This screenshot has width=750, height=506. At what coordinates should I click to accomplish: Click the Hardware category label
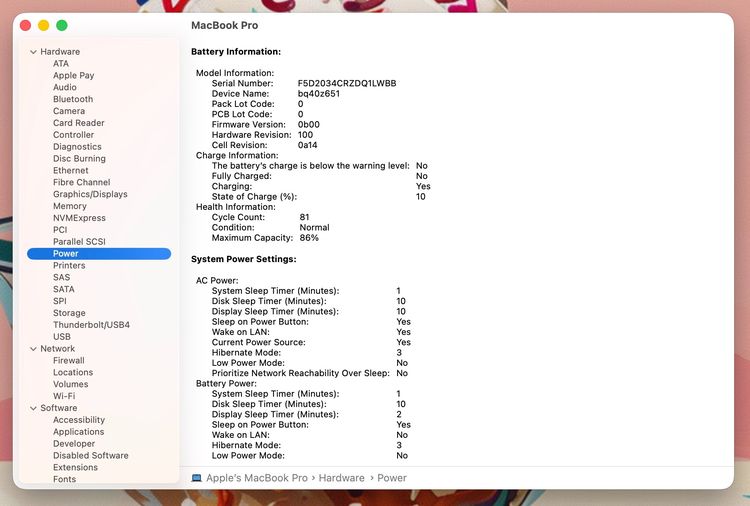(60, 52)
